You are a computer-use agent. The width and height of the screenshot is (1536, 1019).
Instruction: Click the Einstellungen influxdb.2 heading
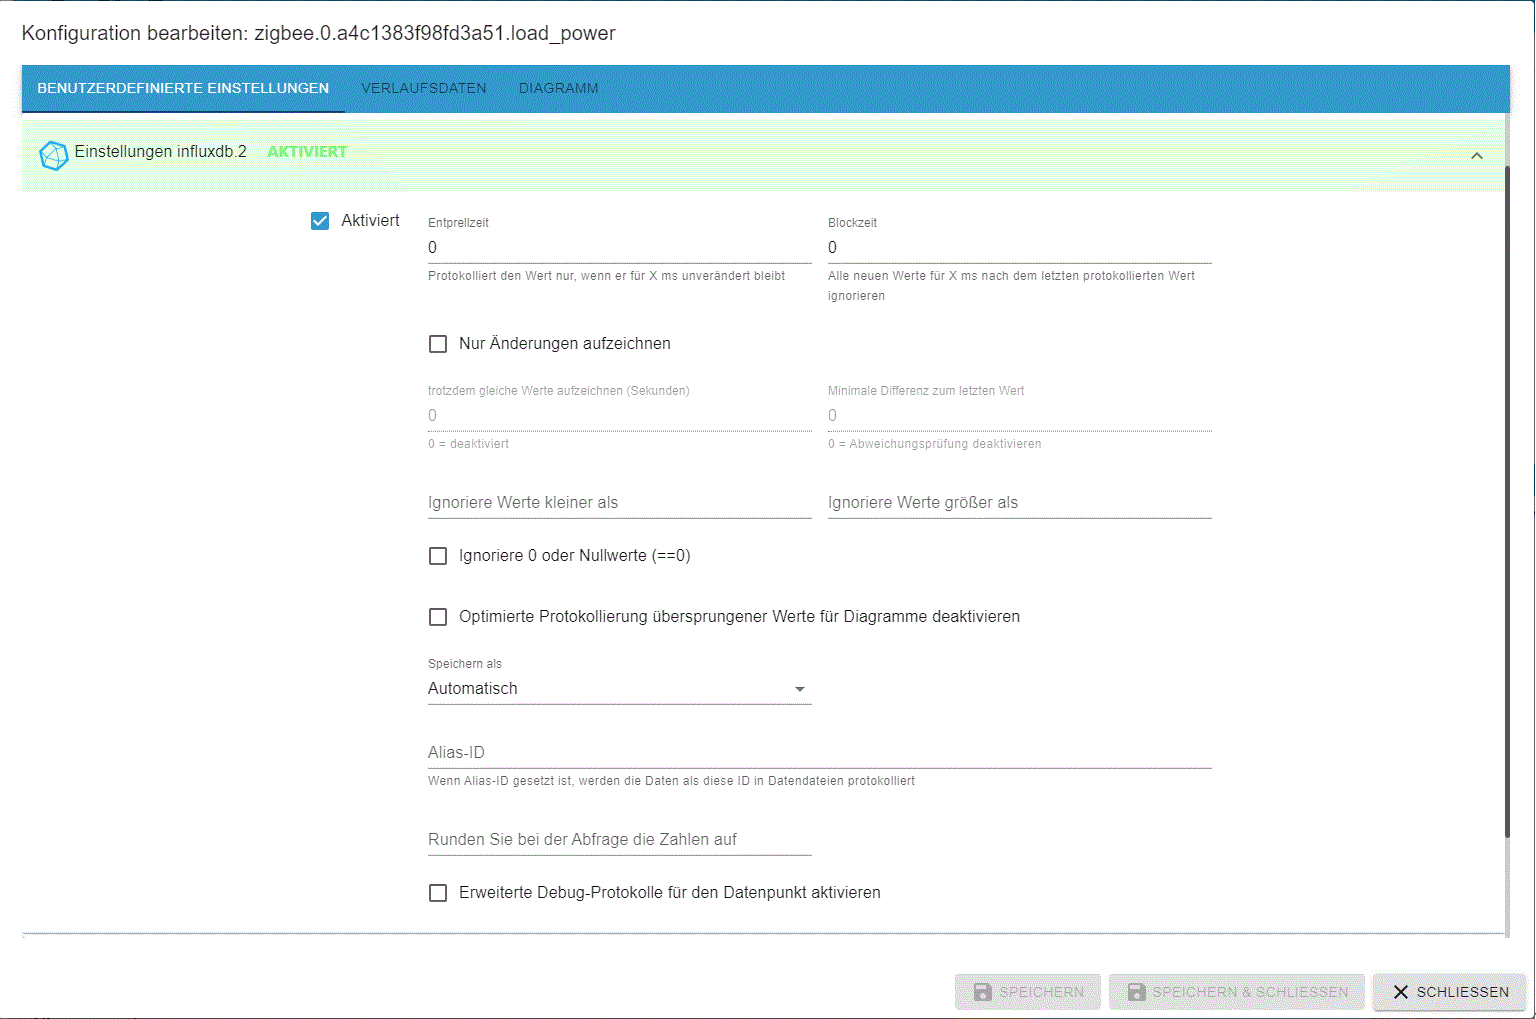160,152
